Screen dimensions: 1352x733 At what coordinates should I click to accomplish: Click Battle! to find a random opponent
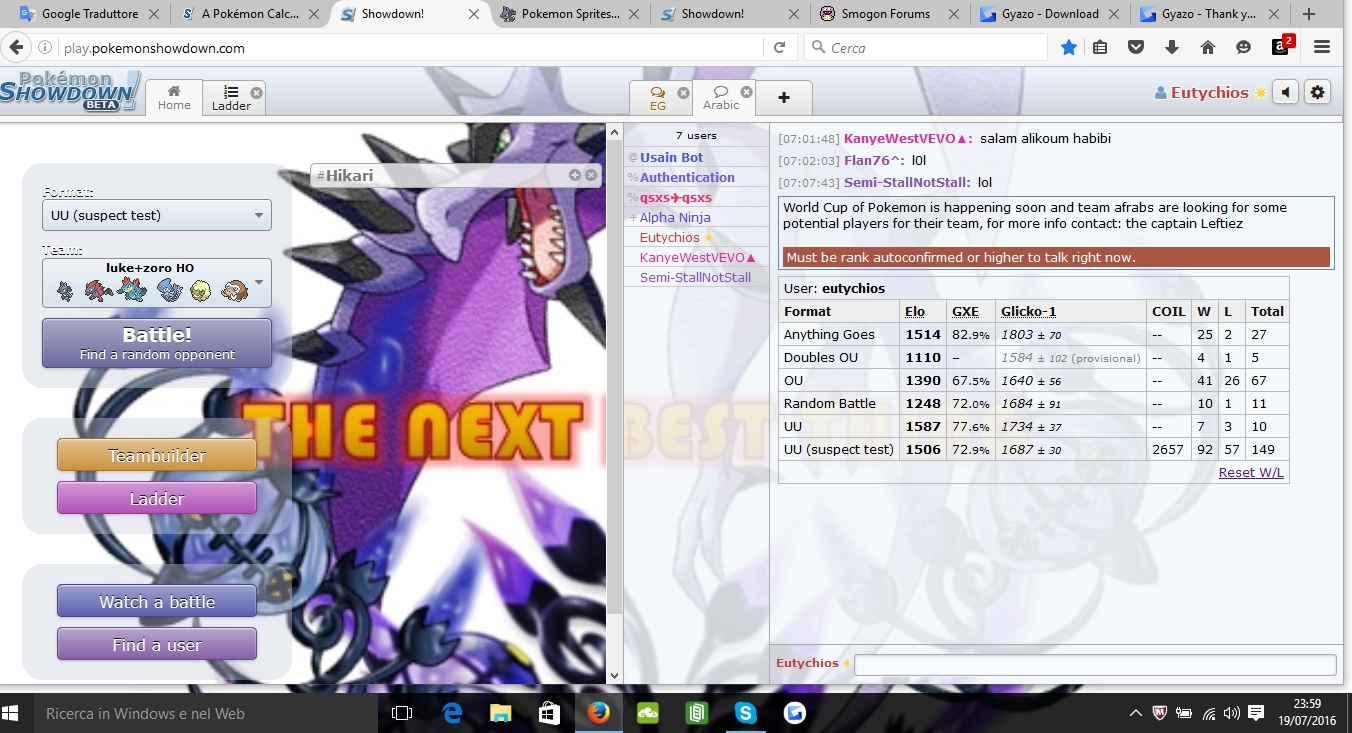tap(157, 343)
